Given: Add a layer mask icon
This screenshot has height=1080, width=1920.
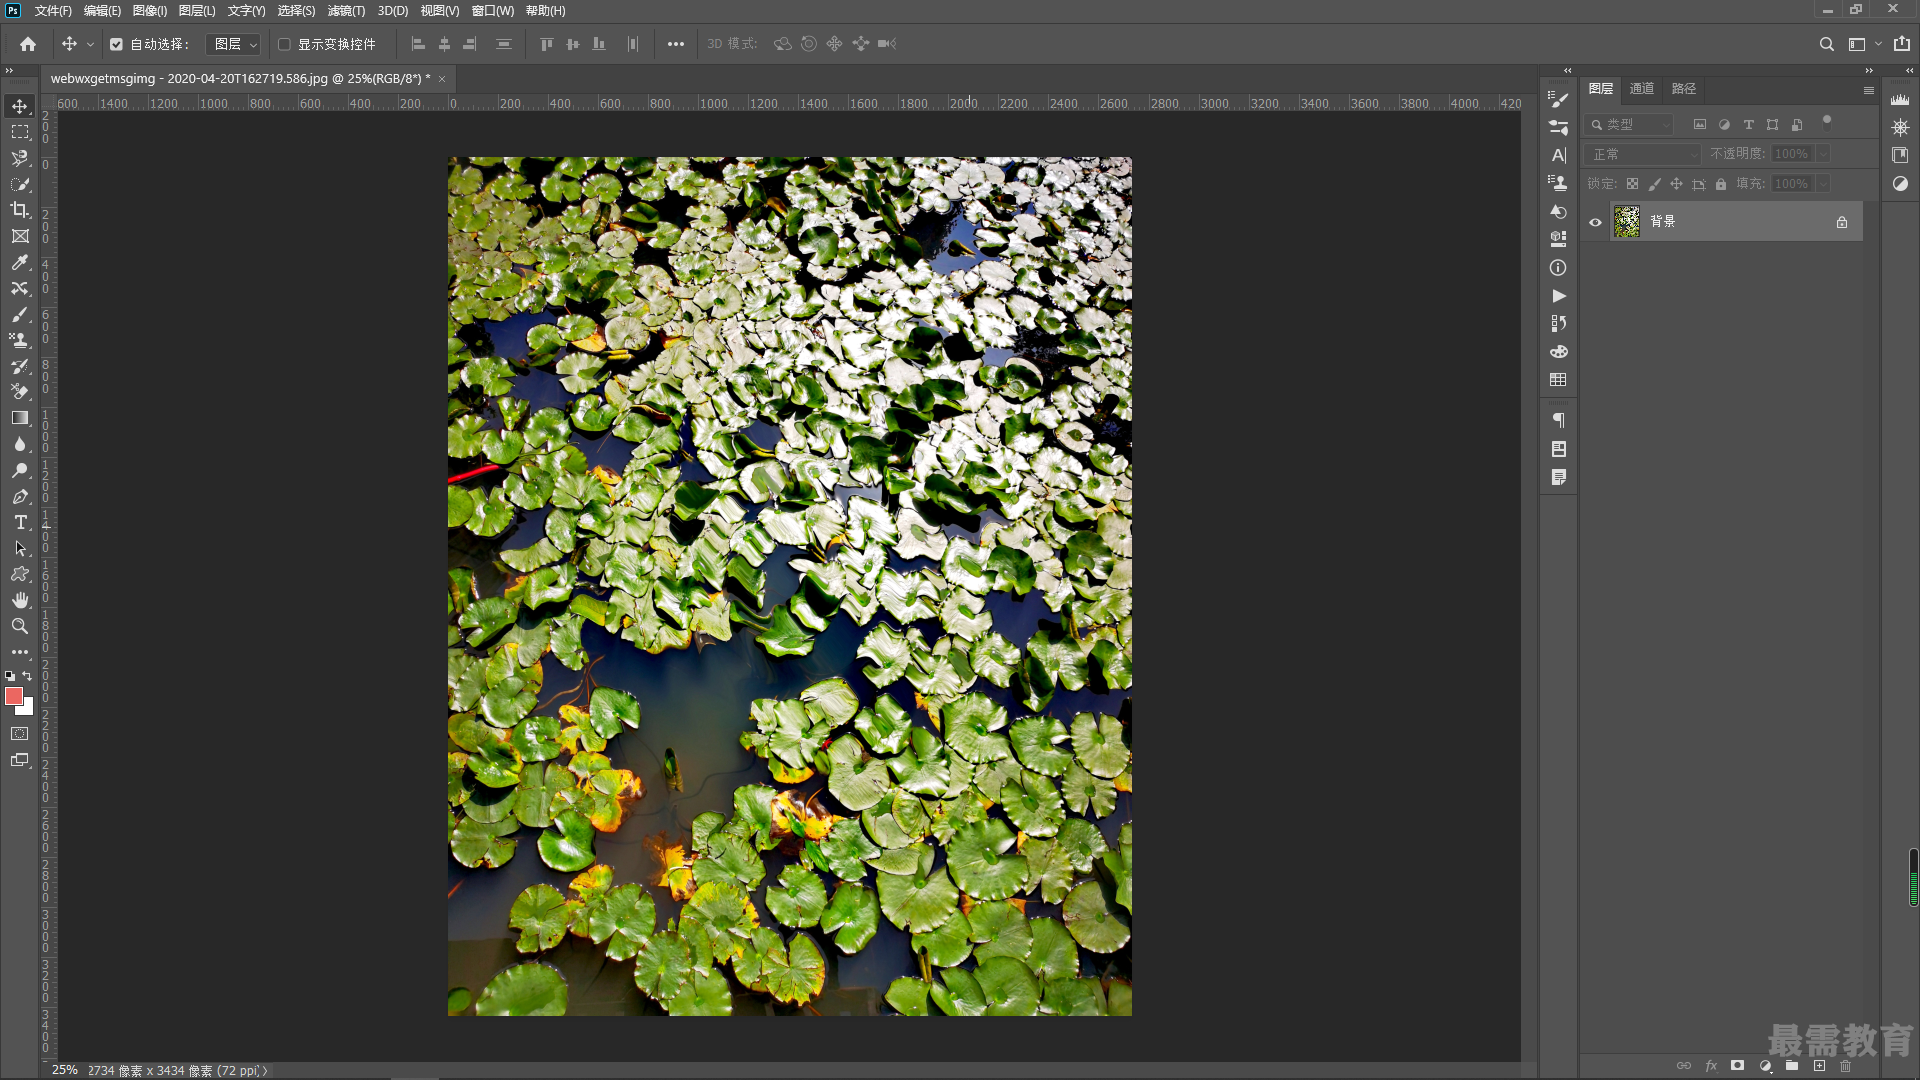Looking at the screenshot, I should coord(1738,1066).
